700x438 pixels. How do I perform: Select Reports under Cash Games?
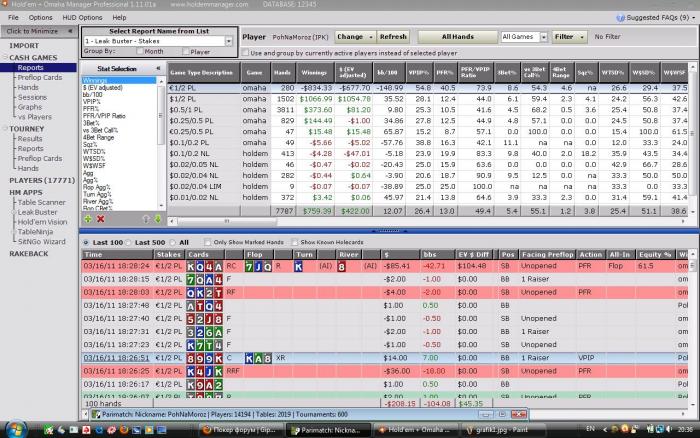click(x=30, y=67)
